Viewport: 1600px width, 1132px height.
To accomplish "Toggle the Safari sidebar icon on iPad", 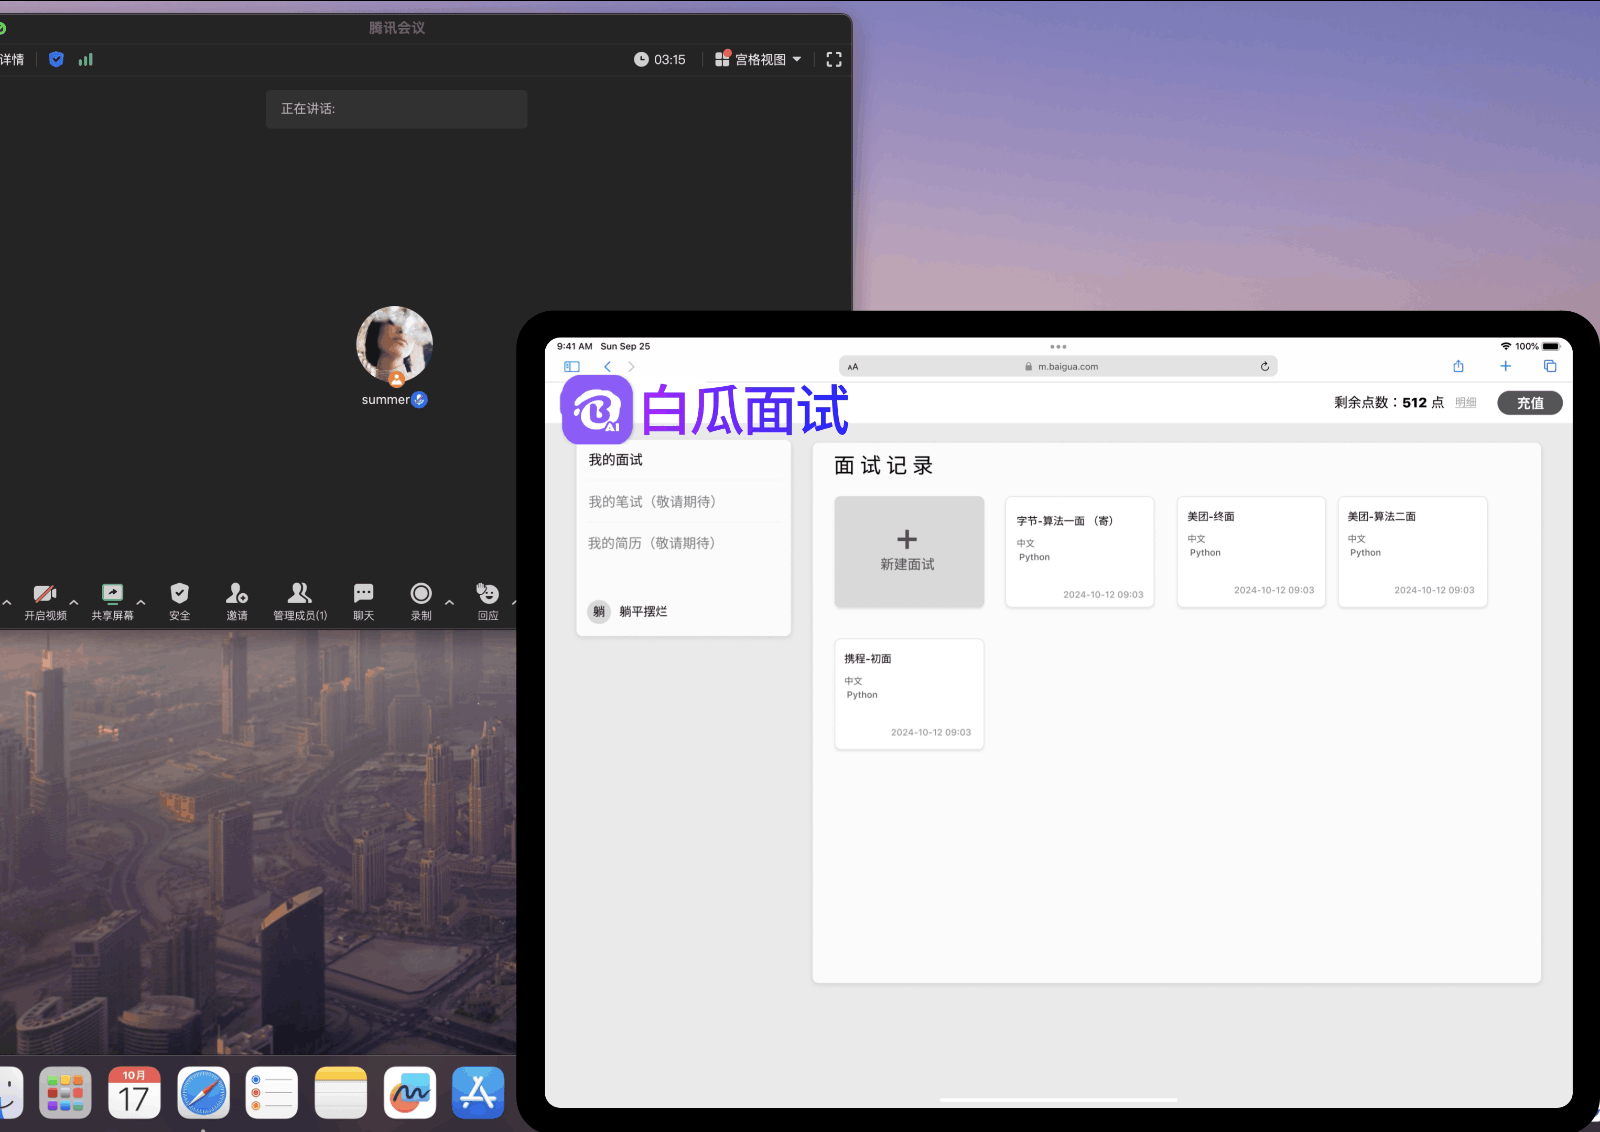I will coord(572,367).
